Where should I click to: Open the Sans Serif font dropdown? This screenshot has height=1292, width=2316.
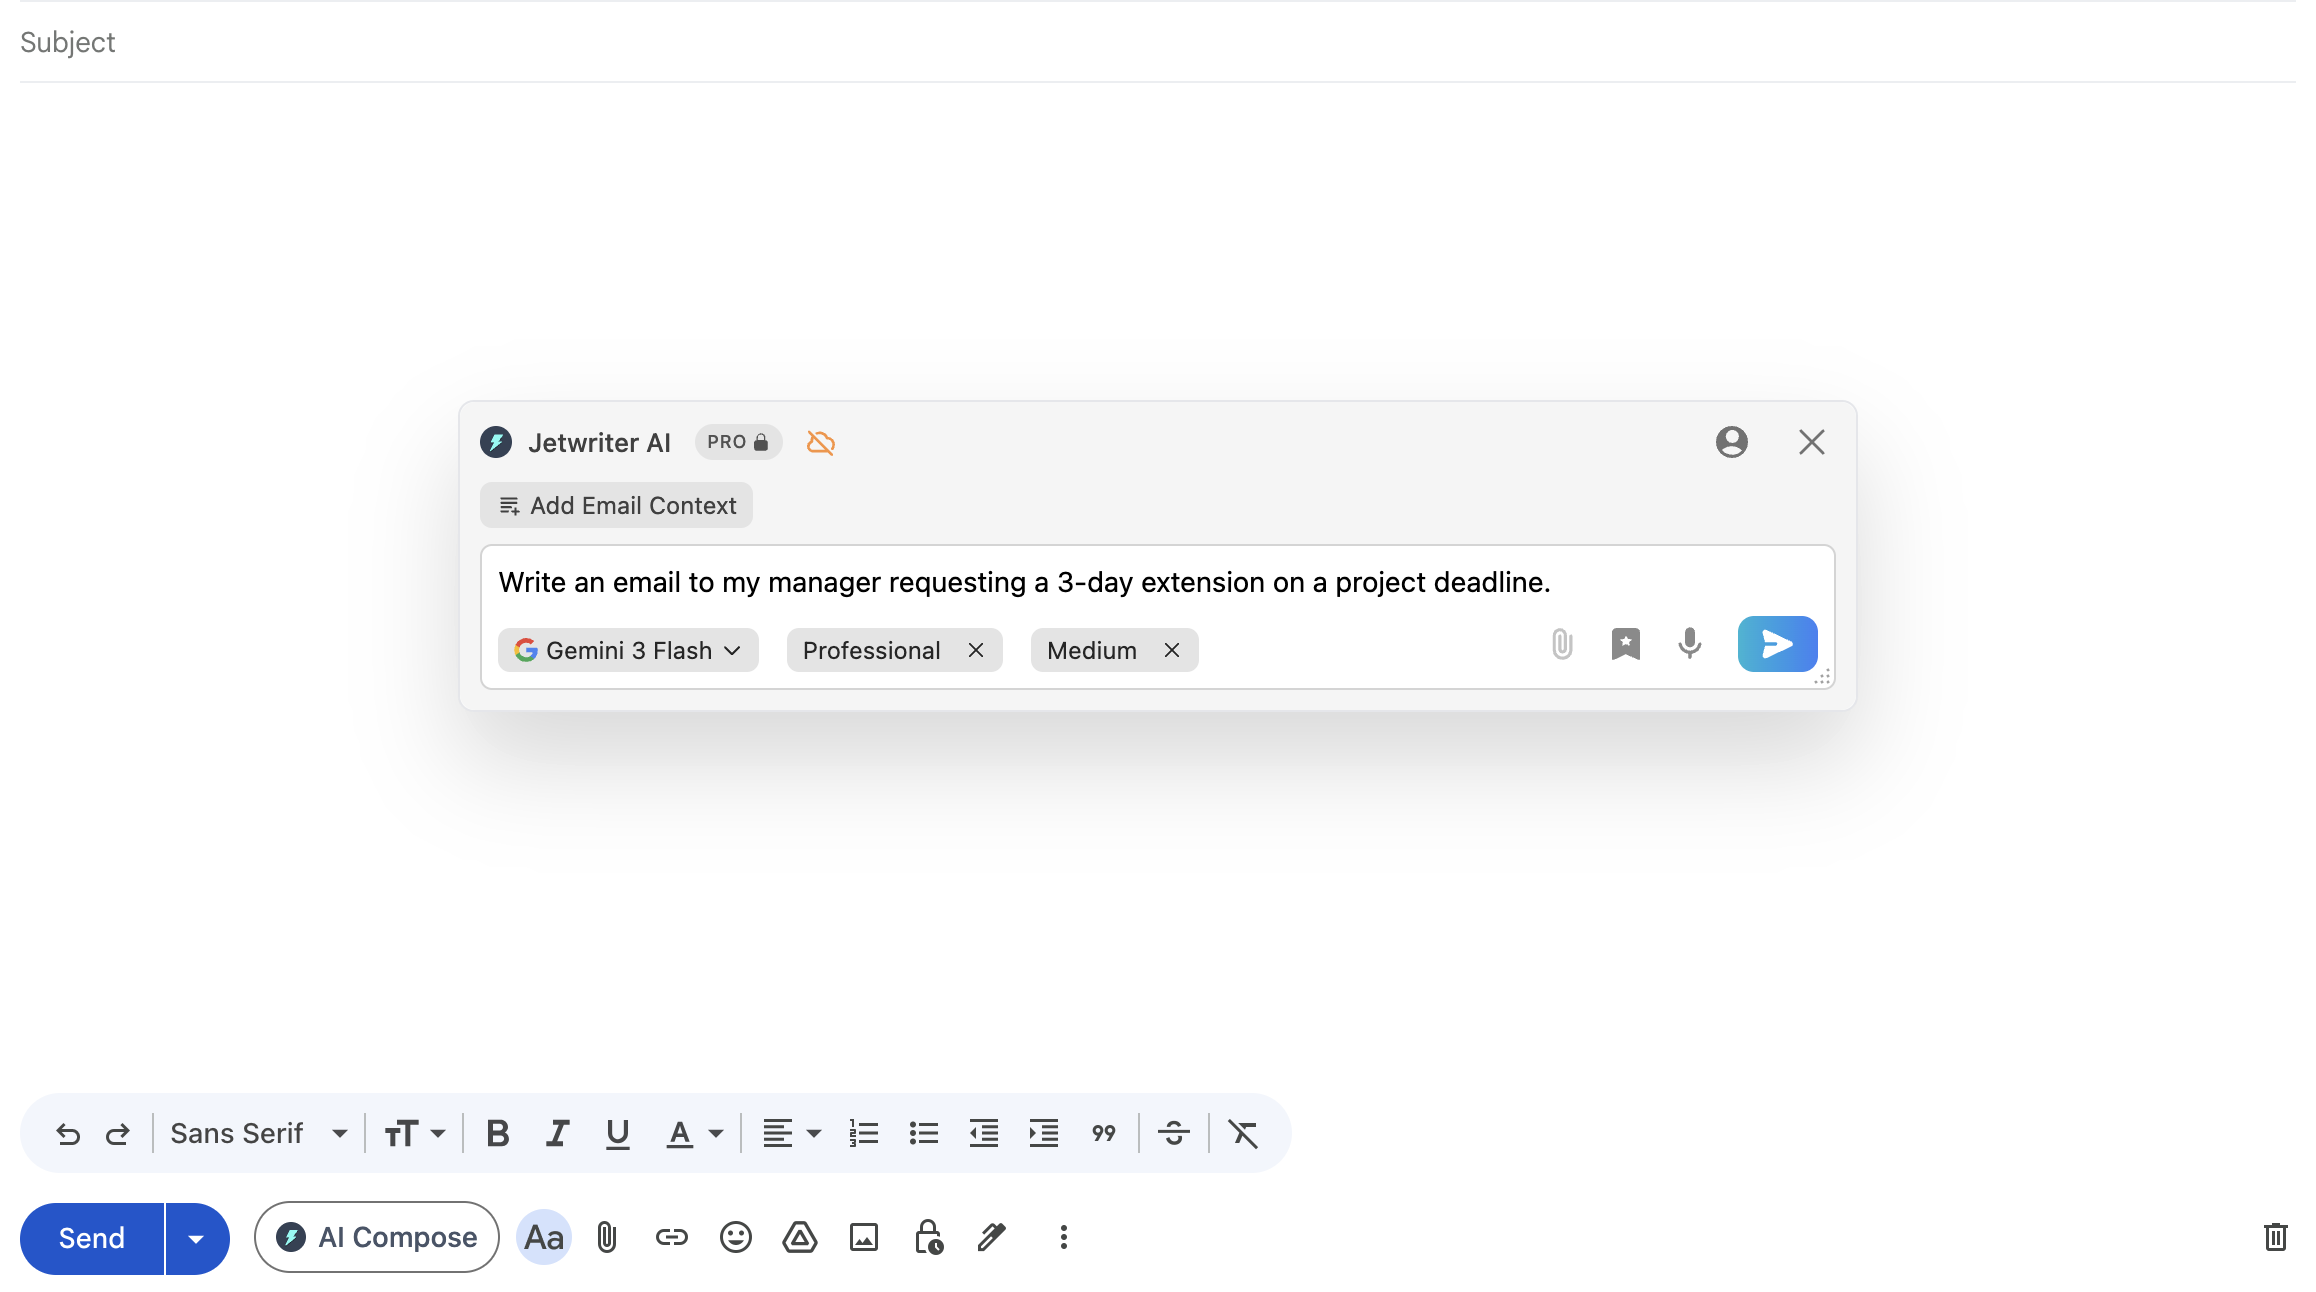coord(259,1134)
